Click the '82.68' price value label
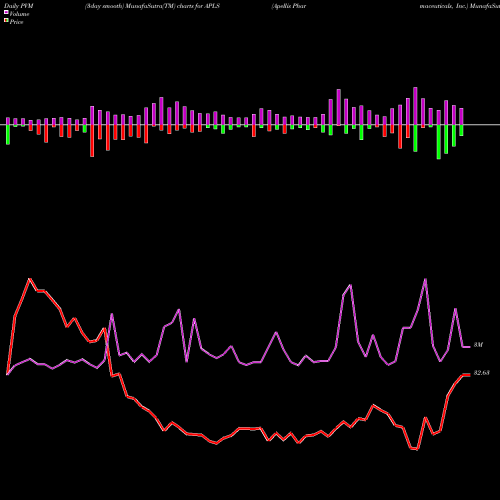This screenshot has height=500, width=500. point(482,373)
